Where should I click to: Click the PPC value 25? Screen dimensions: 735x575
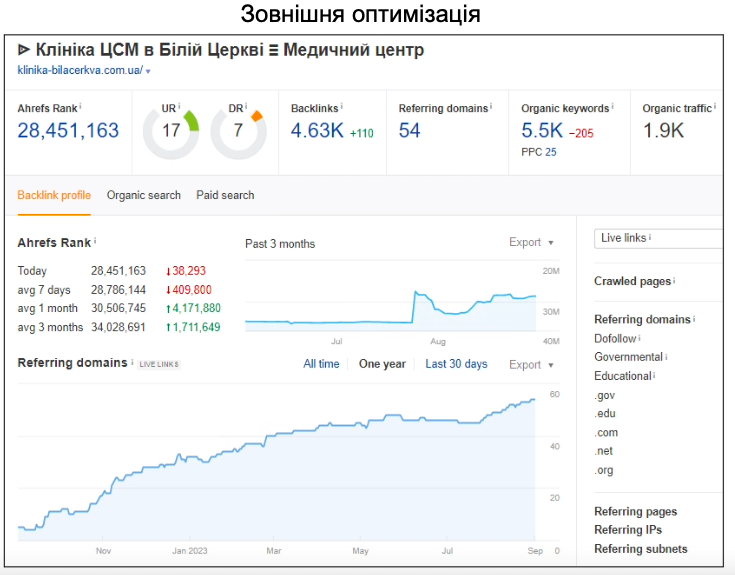(551, 152)
